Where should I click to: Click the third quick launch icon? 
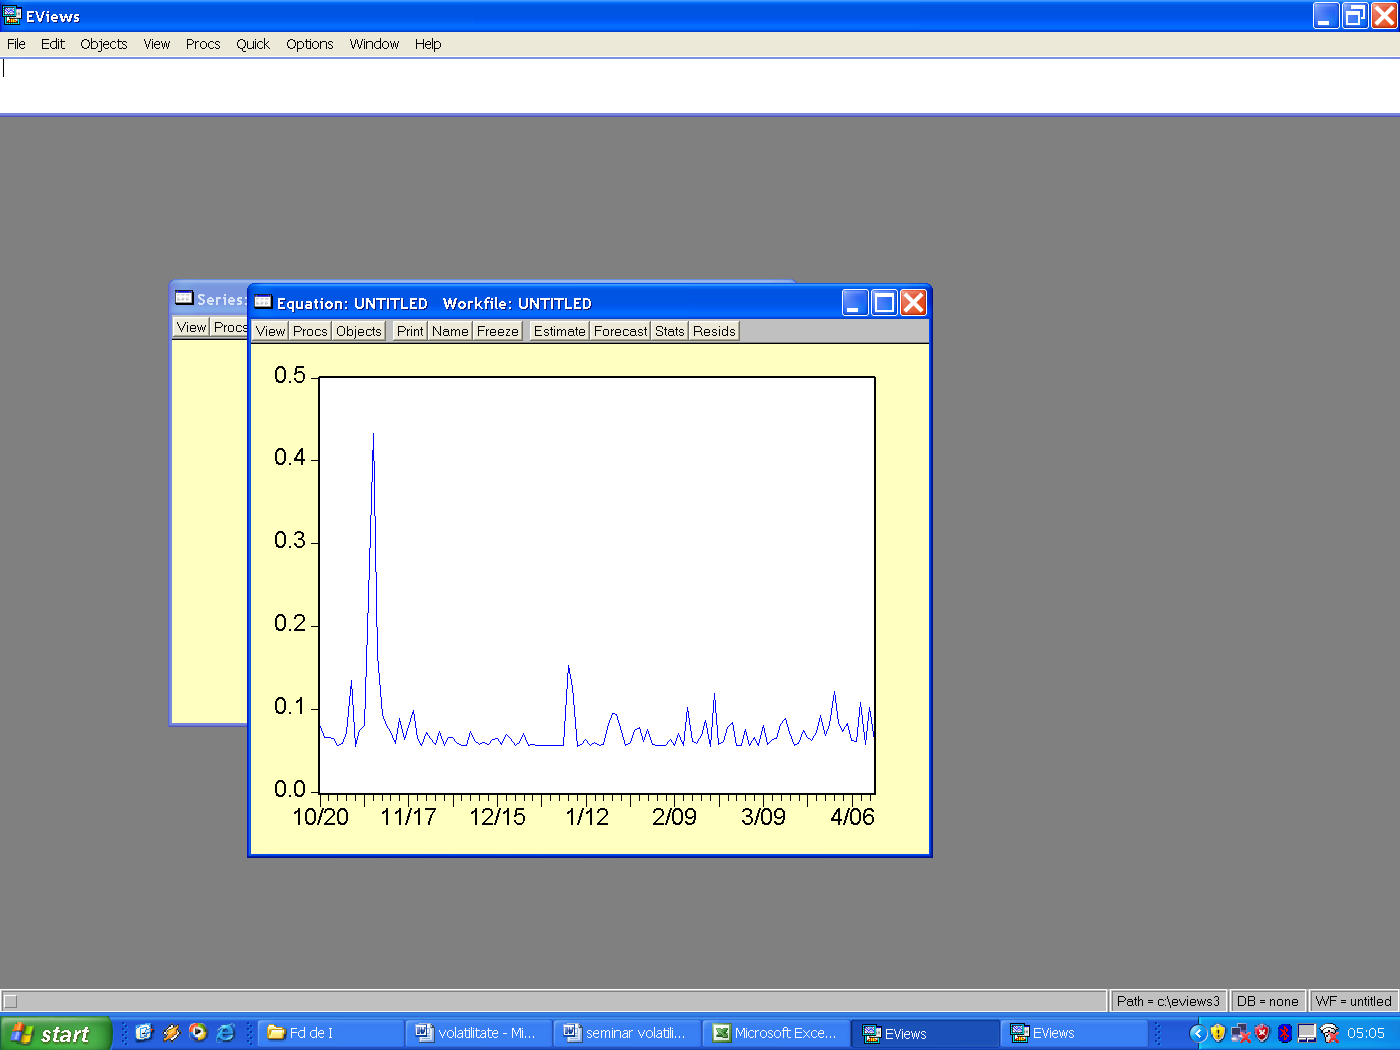pos(198,1033)
